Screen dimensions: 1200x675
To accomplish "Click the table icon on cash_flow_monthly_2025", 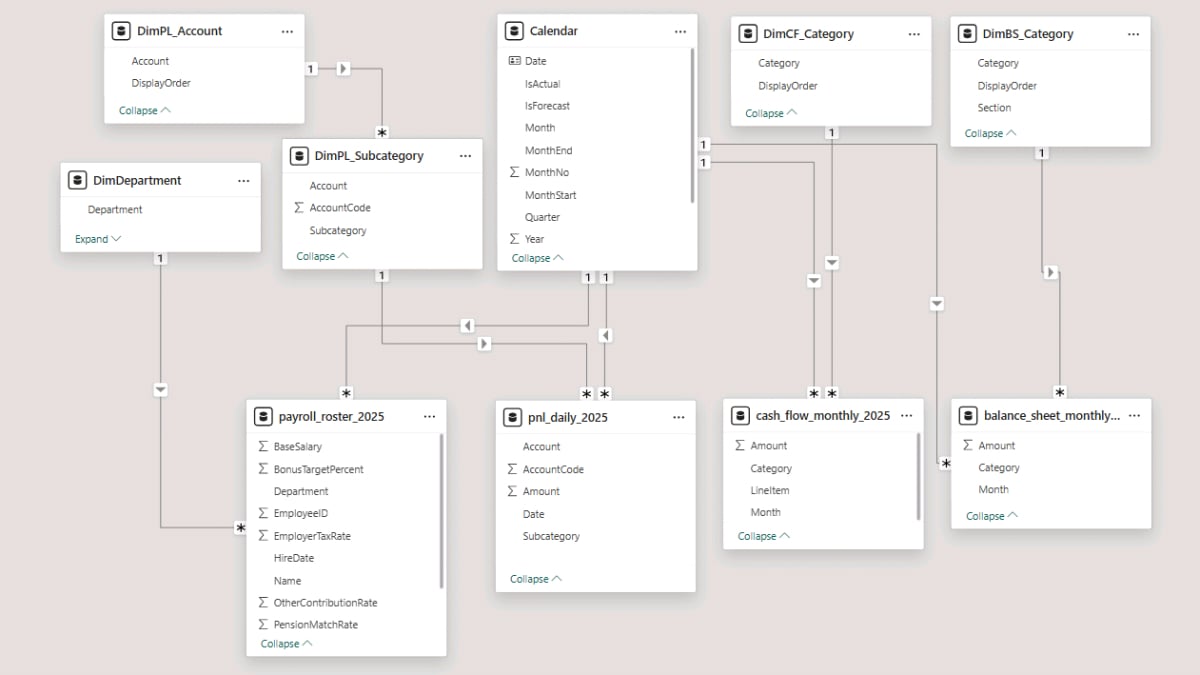I will [740, 415].
